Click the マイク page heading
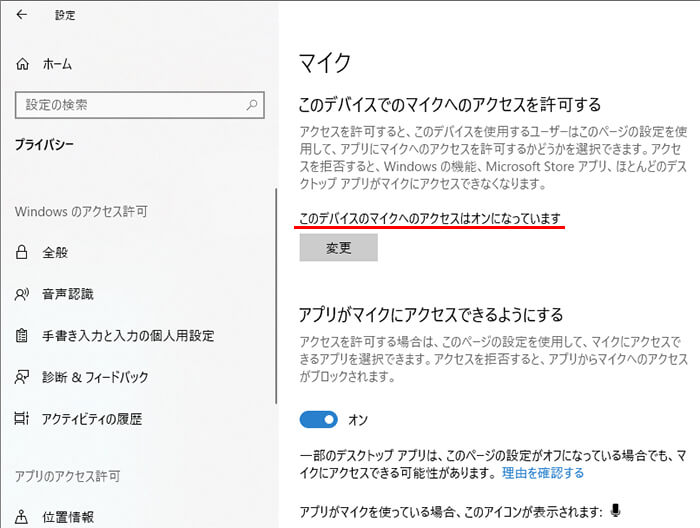Screen dimensions: 700x528 [325, 62]
